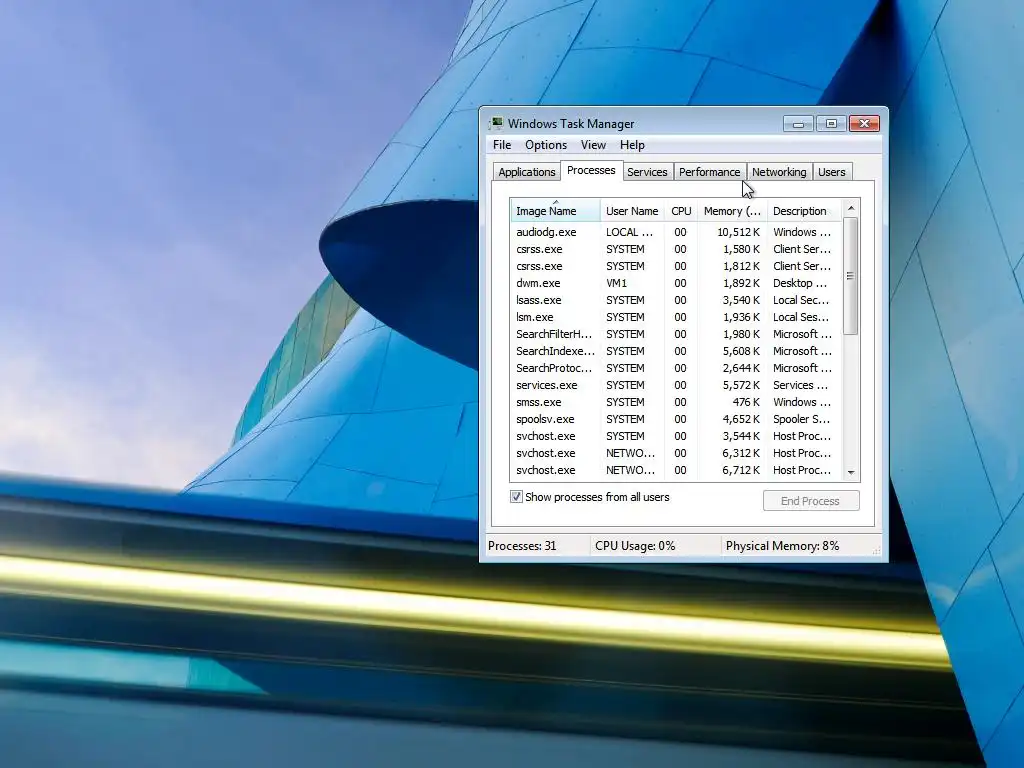Minimize the Task Manager window
The height and width of the screenshot is (768, 1024).
(x=798, y=123)
